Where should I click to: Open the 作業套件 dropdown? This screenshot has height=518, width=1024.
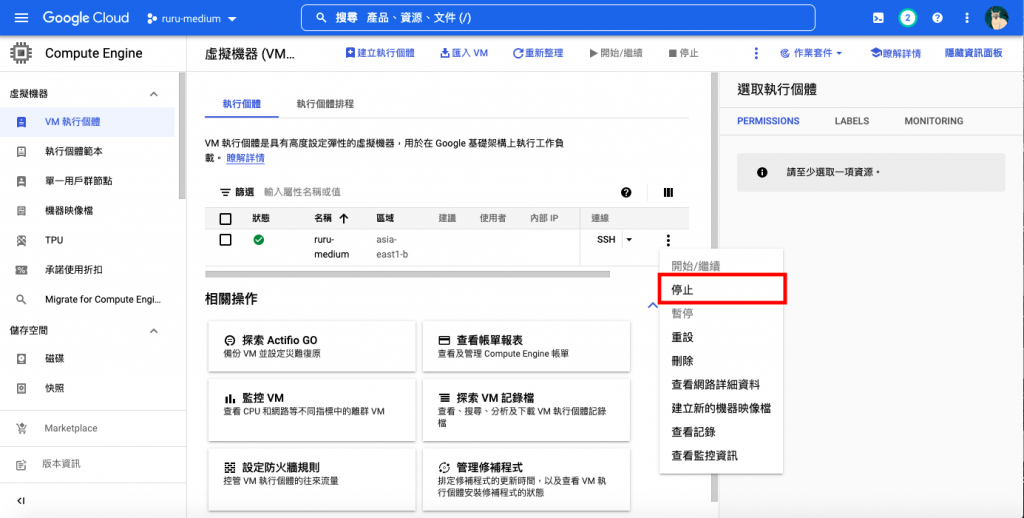click(x=811, y=53)
